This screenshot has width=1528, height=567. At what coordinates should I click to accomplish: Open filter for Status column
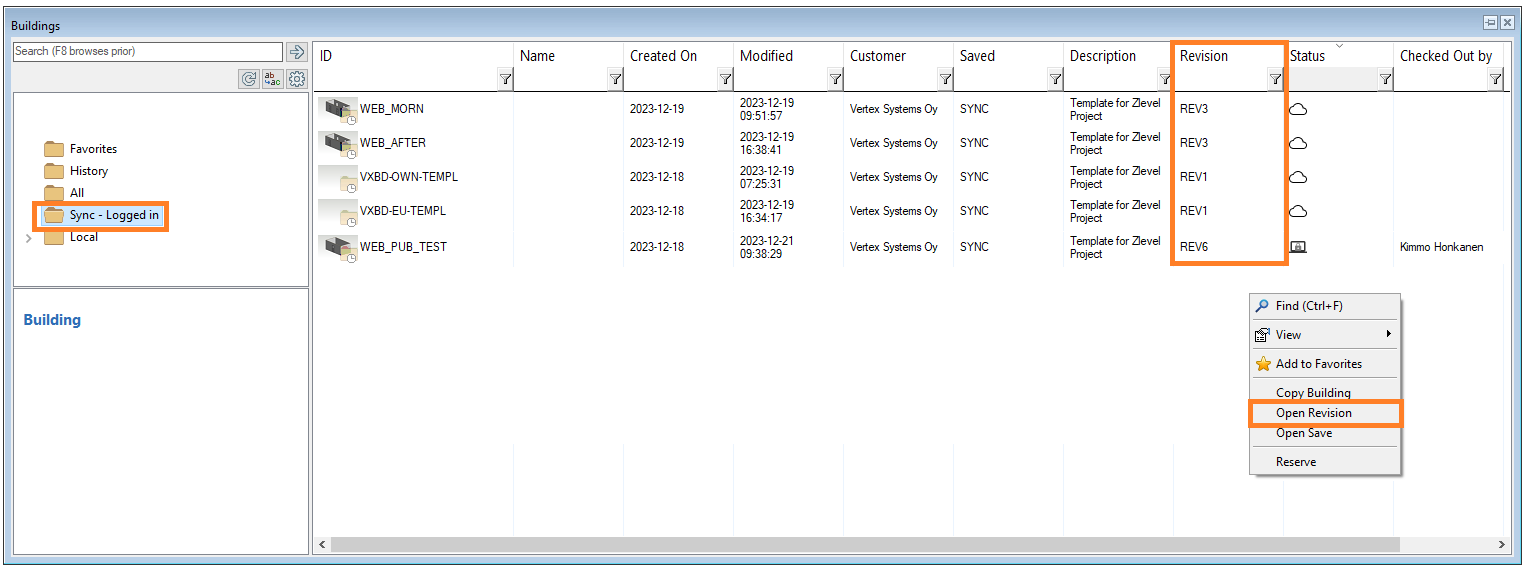click(1385, 80)
